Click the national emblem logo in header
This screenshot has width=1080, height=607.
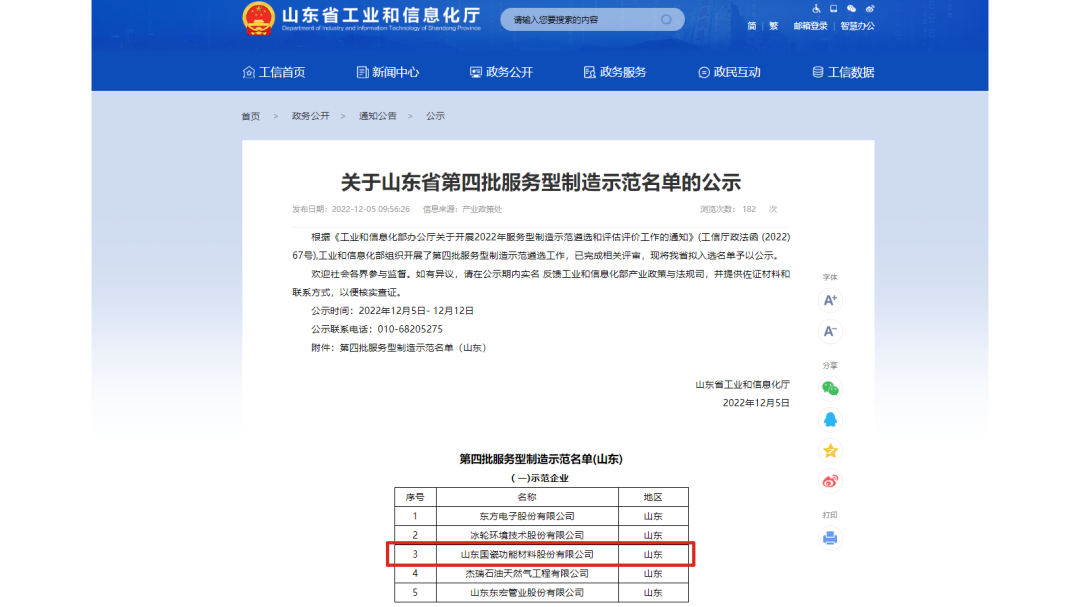click(258, 19)
